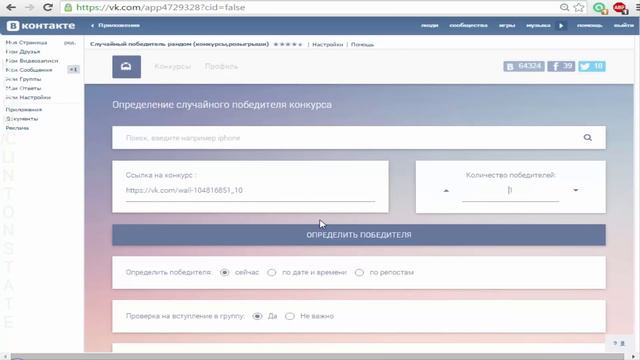Screen dimensions: 640x360
Task: Open 'люди' in VK top menu
Action: pyautogui.click(x=429, y=25)
